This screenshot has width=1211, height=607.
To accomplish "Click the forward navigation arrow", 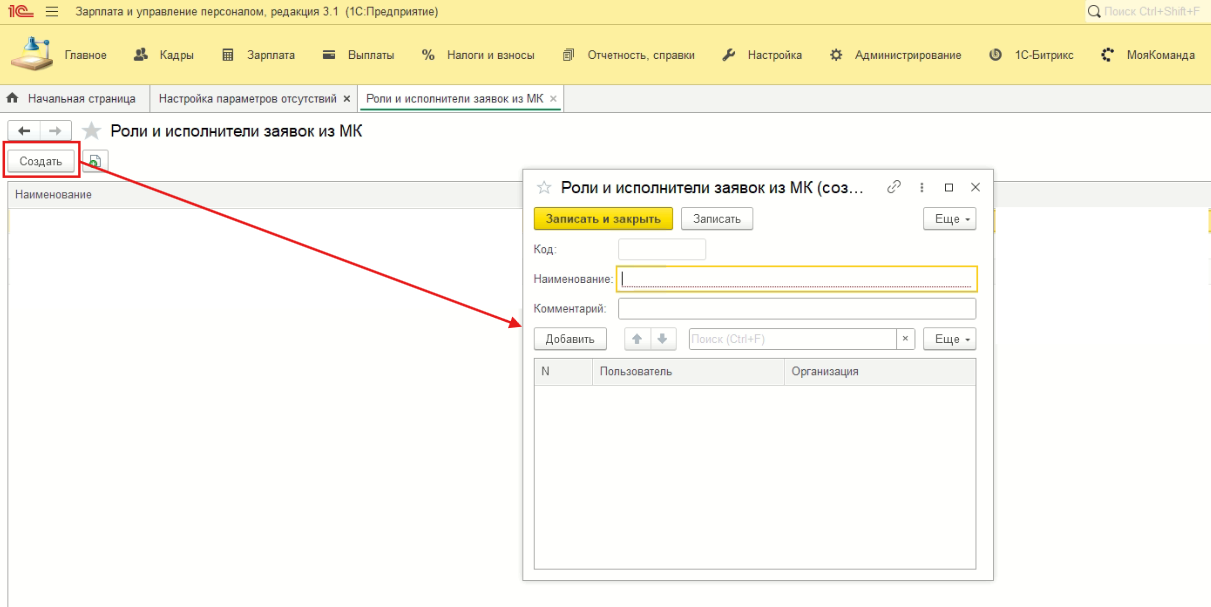I will [56, 131].
